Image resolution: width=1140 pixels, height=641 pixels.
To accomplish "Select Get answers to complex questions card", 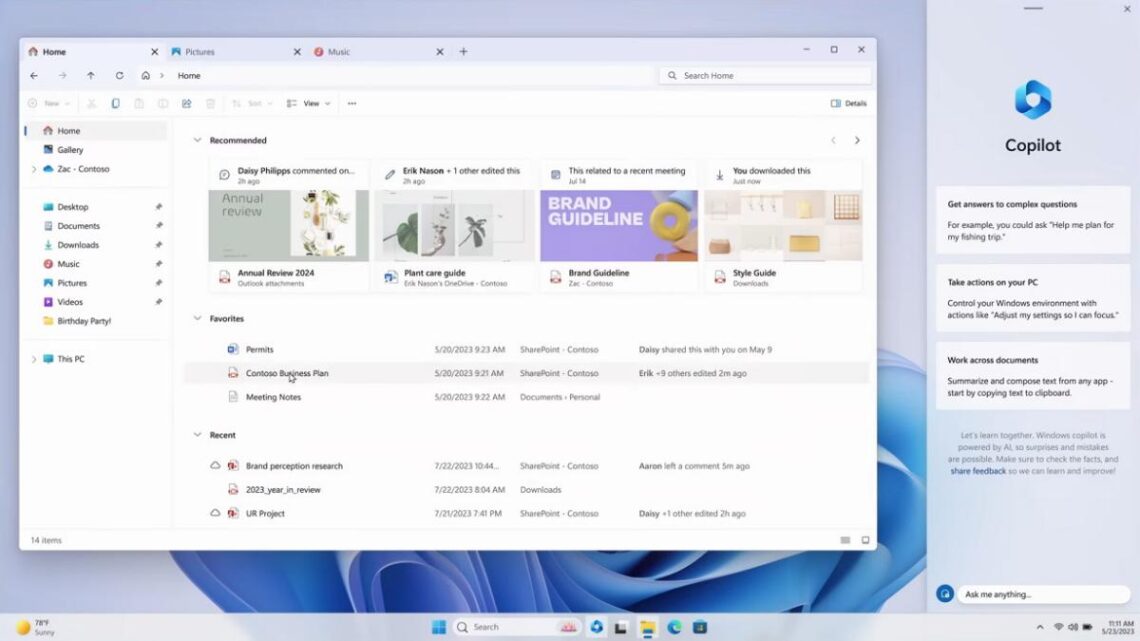I will click(1032, 220).
